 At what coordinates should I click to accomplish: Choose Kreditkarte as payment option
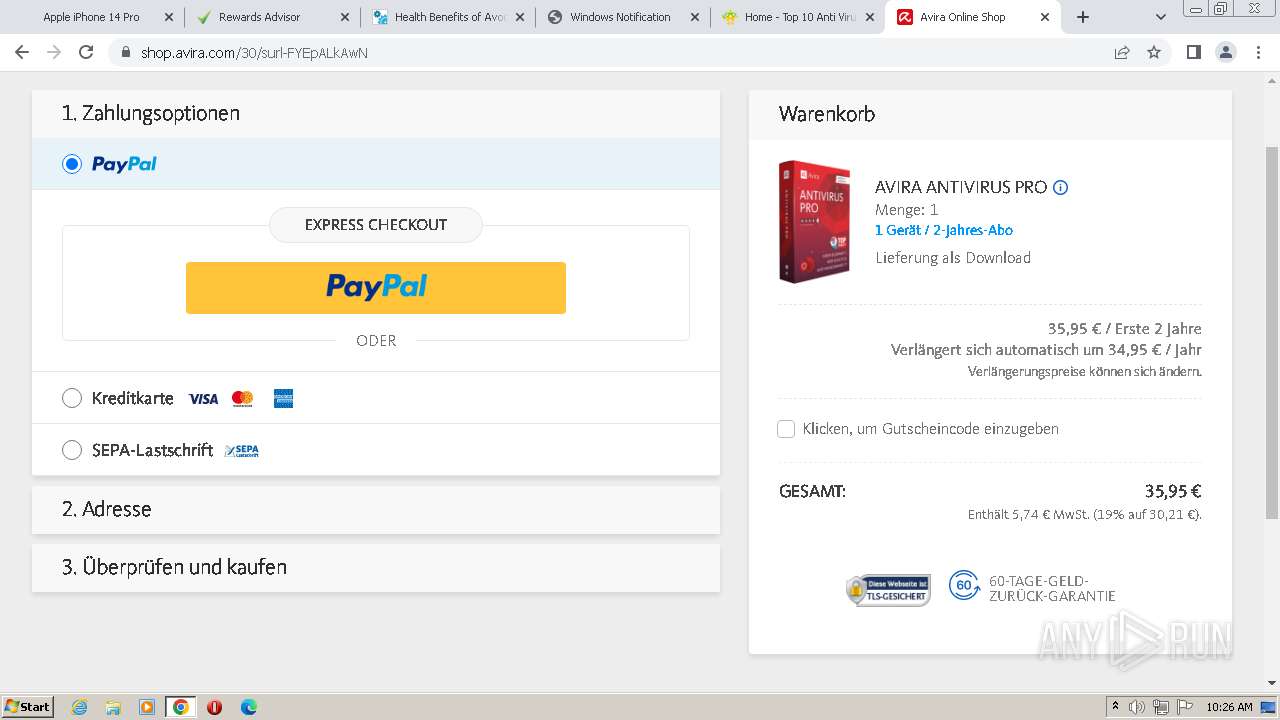tap(72, 398)
